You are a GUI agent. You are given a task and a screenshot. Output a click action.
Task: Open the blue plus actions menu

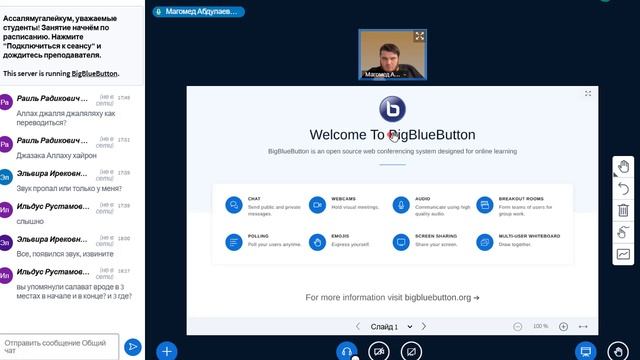pos(167,351)
